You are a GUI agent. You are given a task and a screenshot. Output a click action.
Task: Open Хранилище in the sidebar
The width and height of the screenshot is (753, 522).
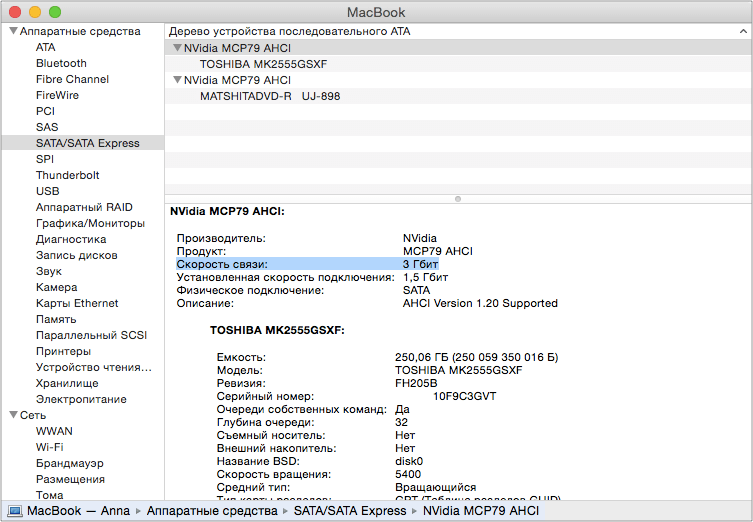click(x=67, y=383)
